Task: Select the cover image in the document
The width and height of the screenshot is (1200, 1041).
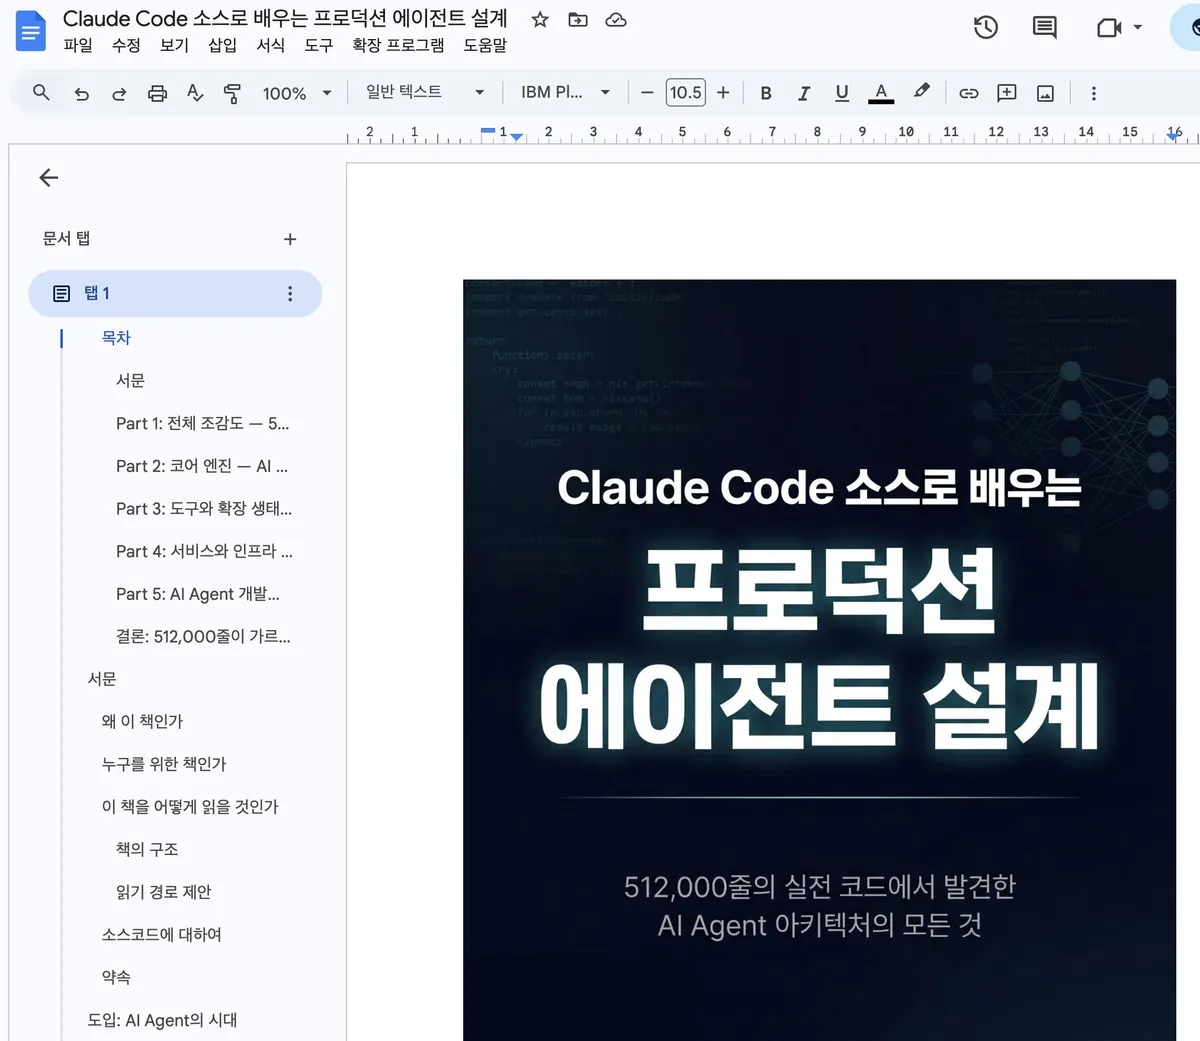Action: (819, 660)
